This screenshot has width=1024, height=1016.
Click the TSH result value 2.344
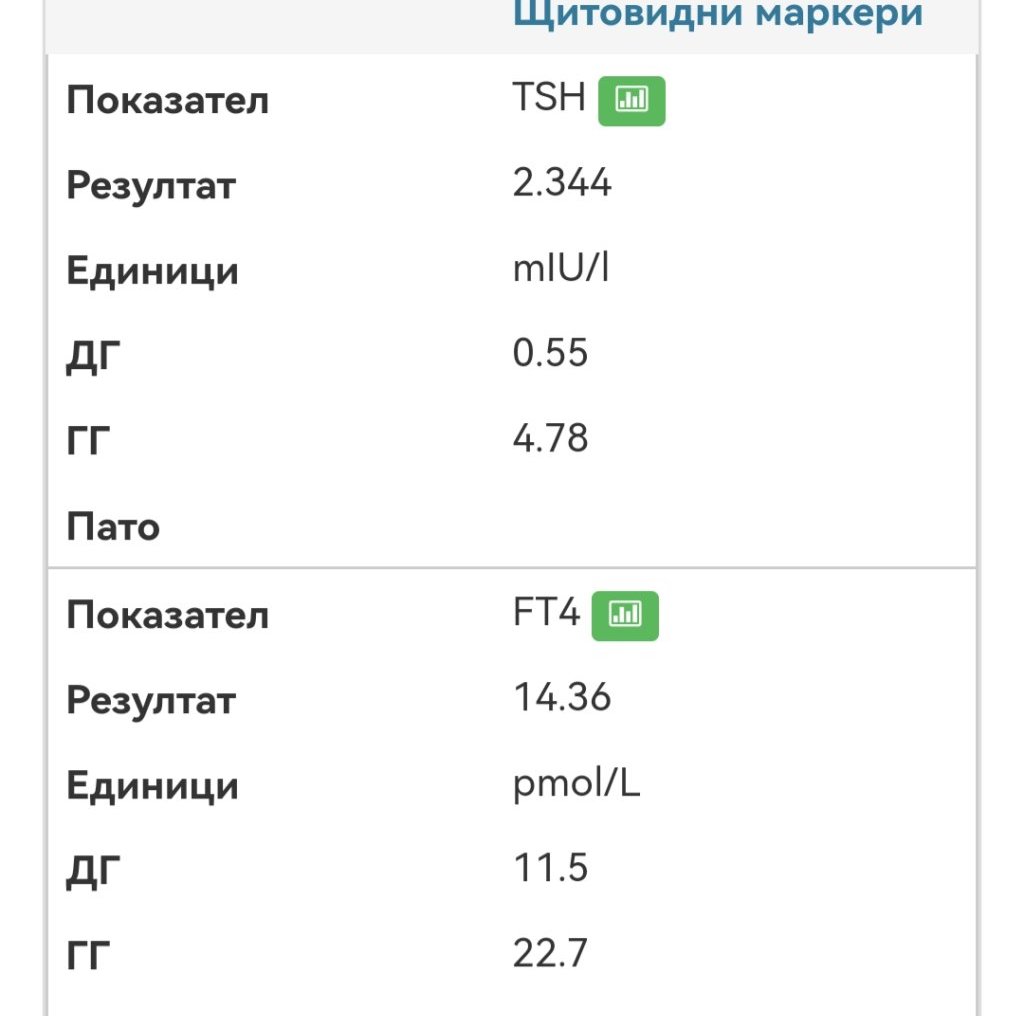tap(561, 184)
